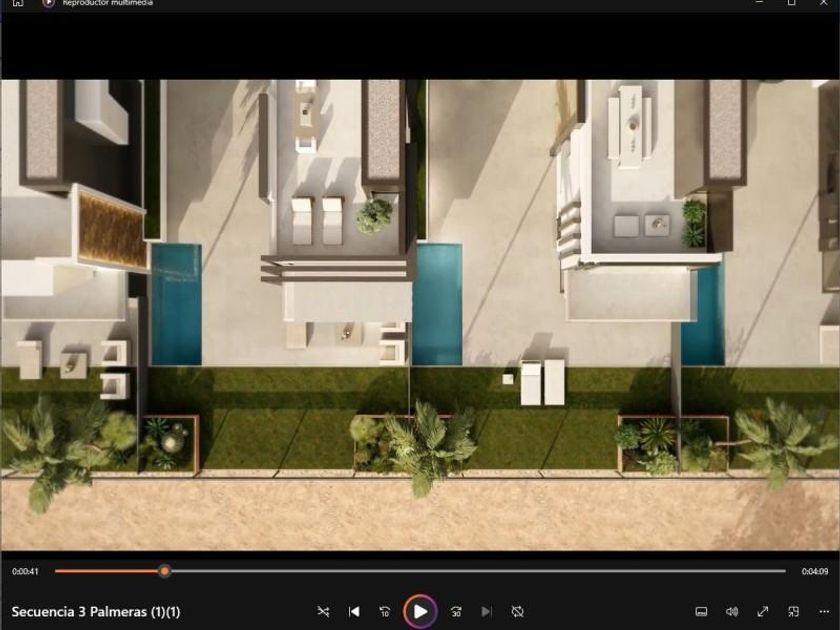The image size is (840, 630).
Task: Go to next track
Action: point(486,611)
